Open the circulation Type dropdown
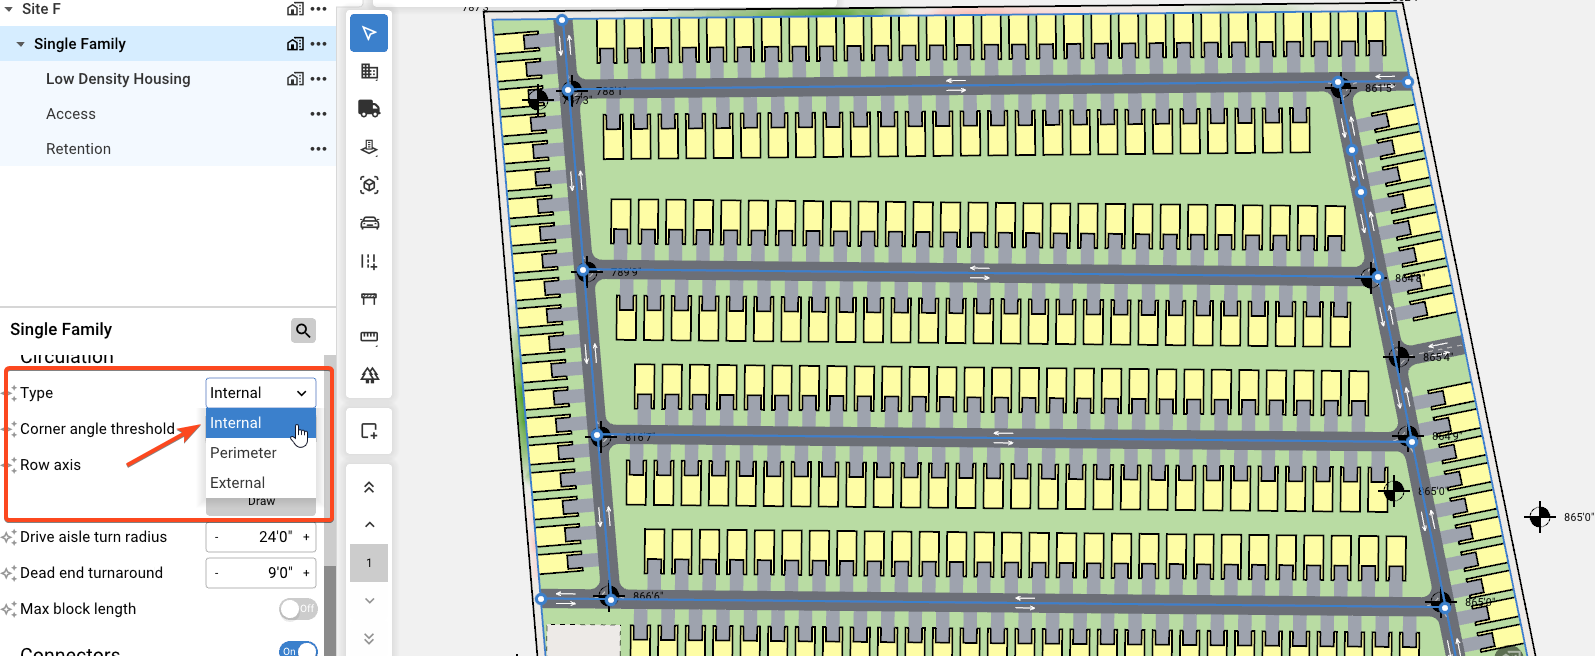The height and width of the screenshot is (656, 1595). [260, 393]
